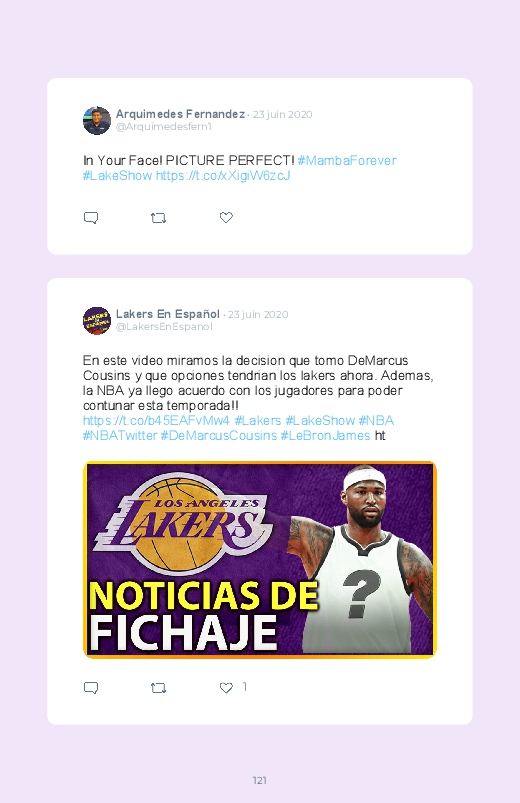The width and height of the screenshot is (520, 803).
Task: Open the #LakeShow hashtag in first tweet
Action: (x=117, y=175)
